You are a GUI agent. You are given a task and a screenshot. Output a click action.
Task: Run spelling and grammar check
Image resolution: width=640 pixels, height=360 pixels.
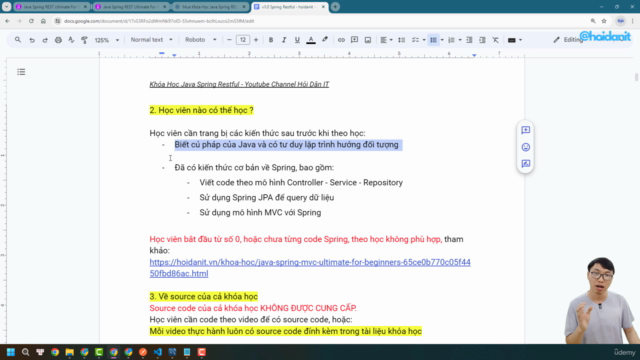[x=71, y=40]
